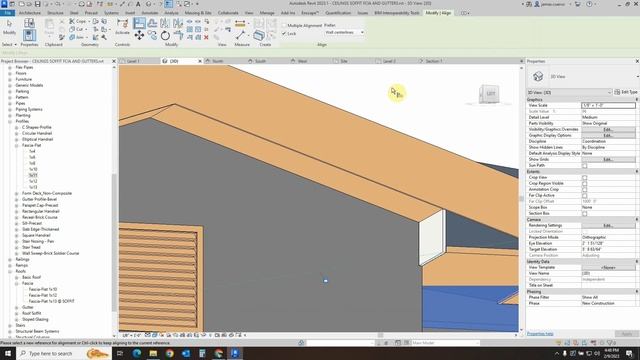Collapse the Profiles tree node

click(10, 121)
